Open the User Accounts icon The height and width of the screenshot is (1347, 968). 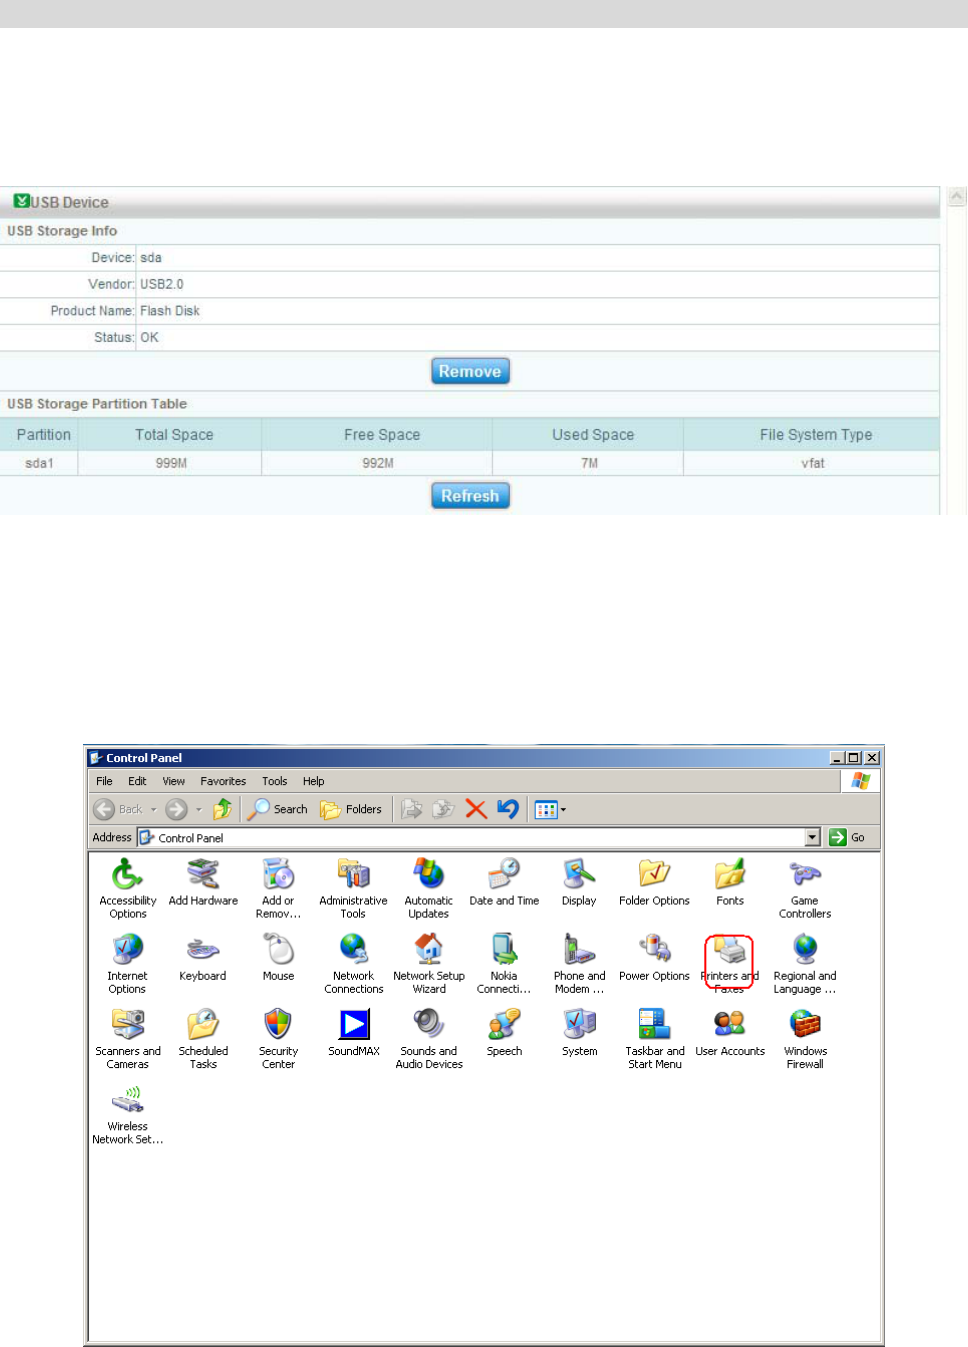(730, 1033)
